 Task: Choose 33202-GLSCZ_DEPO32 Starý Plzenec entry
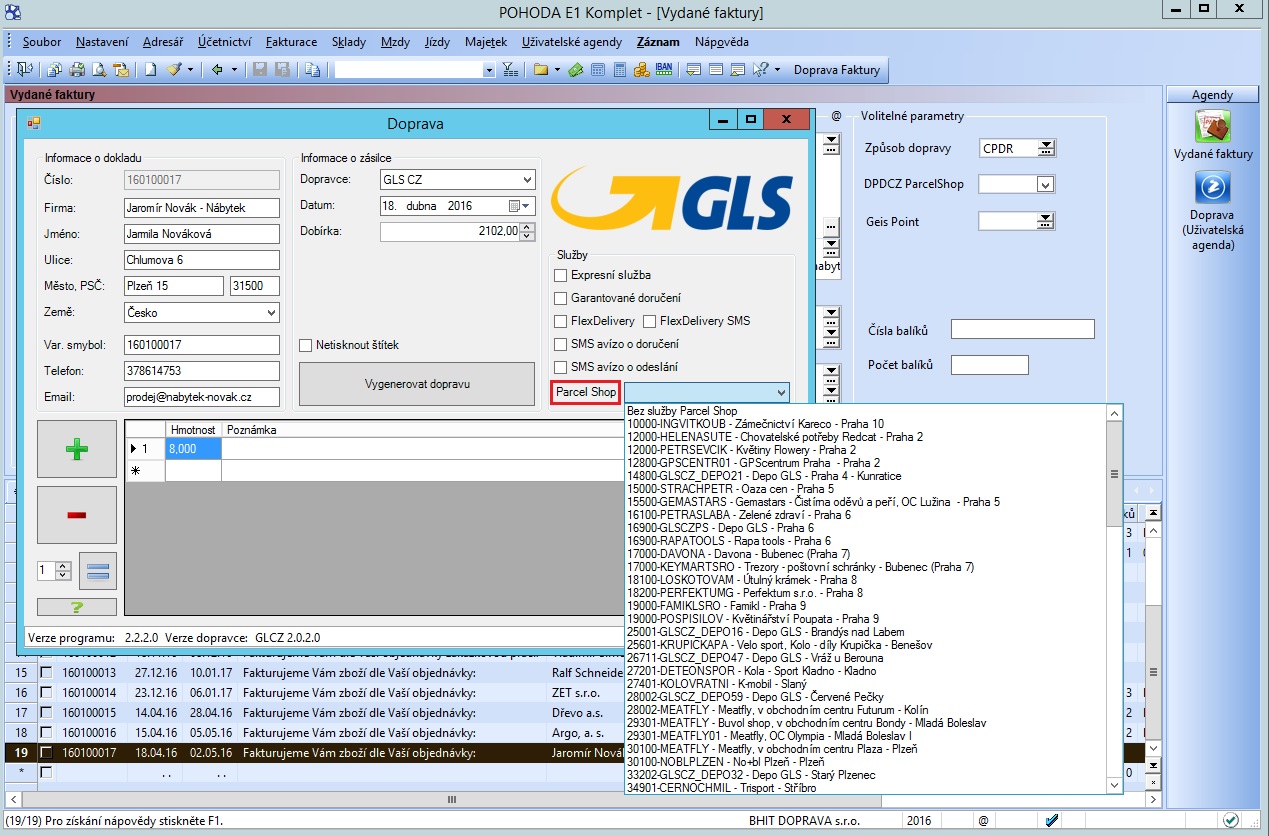tap(750, 775)
